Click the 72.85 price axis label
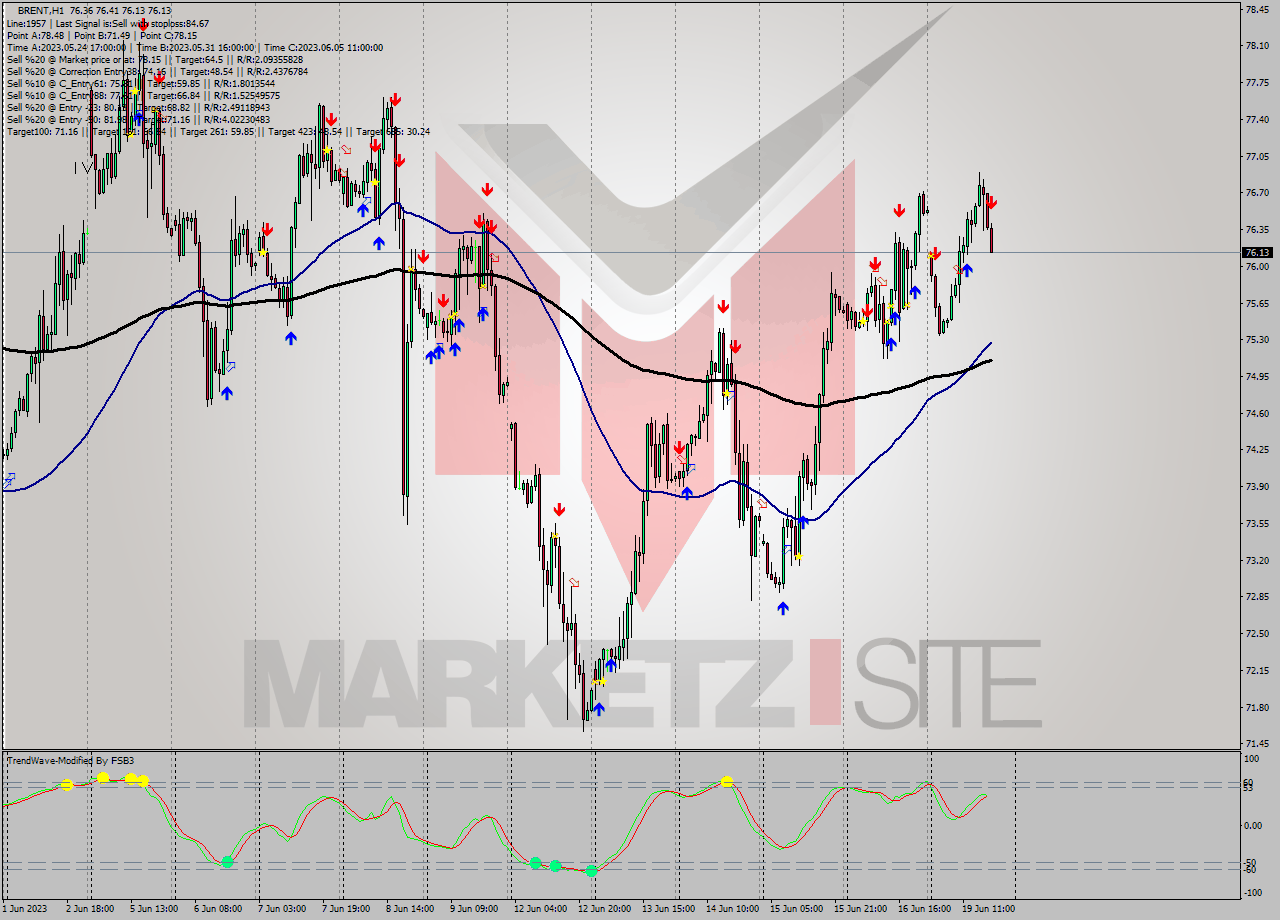Image resolution: width=1280 pixels, height=920 pixels. coord(1257,597)
